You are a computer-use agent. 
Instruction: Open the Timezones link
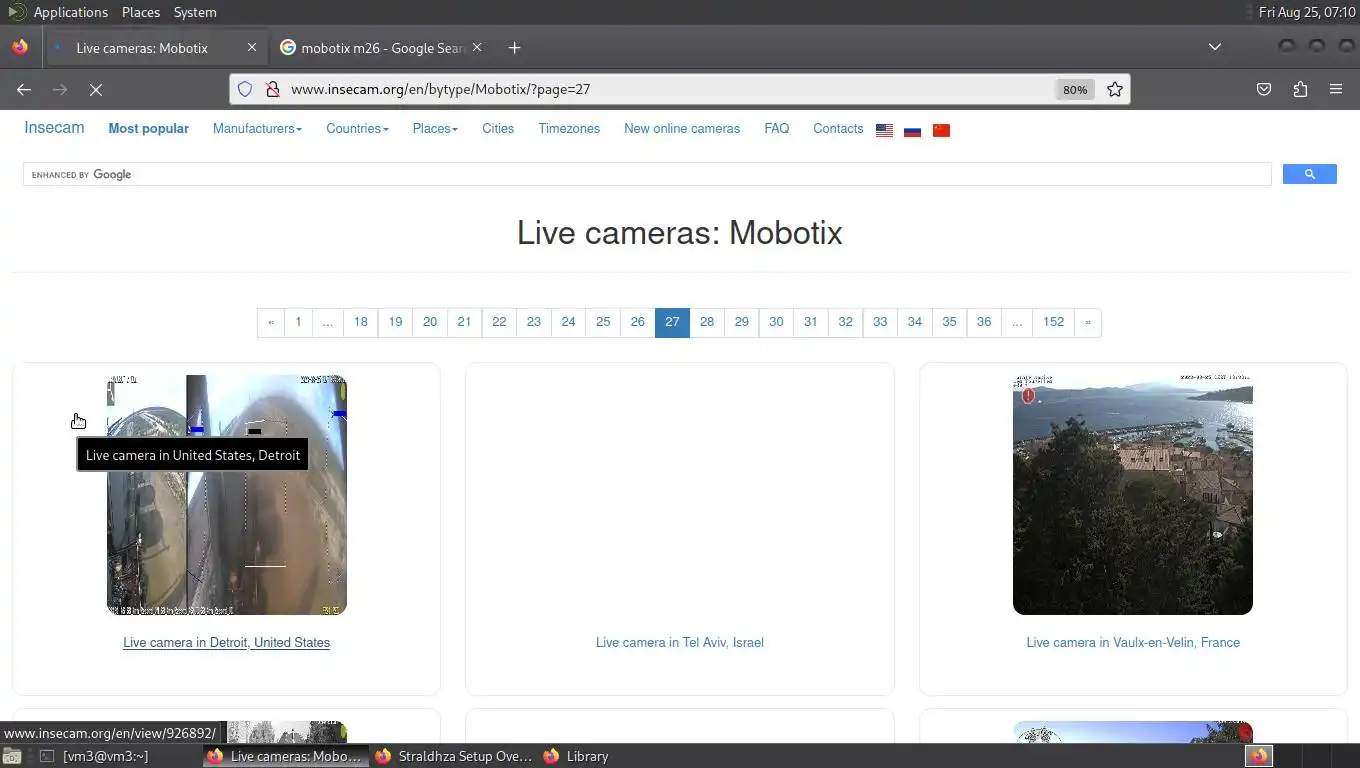(569, 128)
